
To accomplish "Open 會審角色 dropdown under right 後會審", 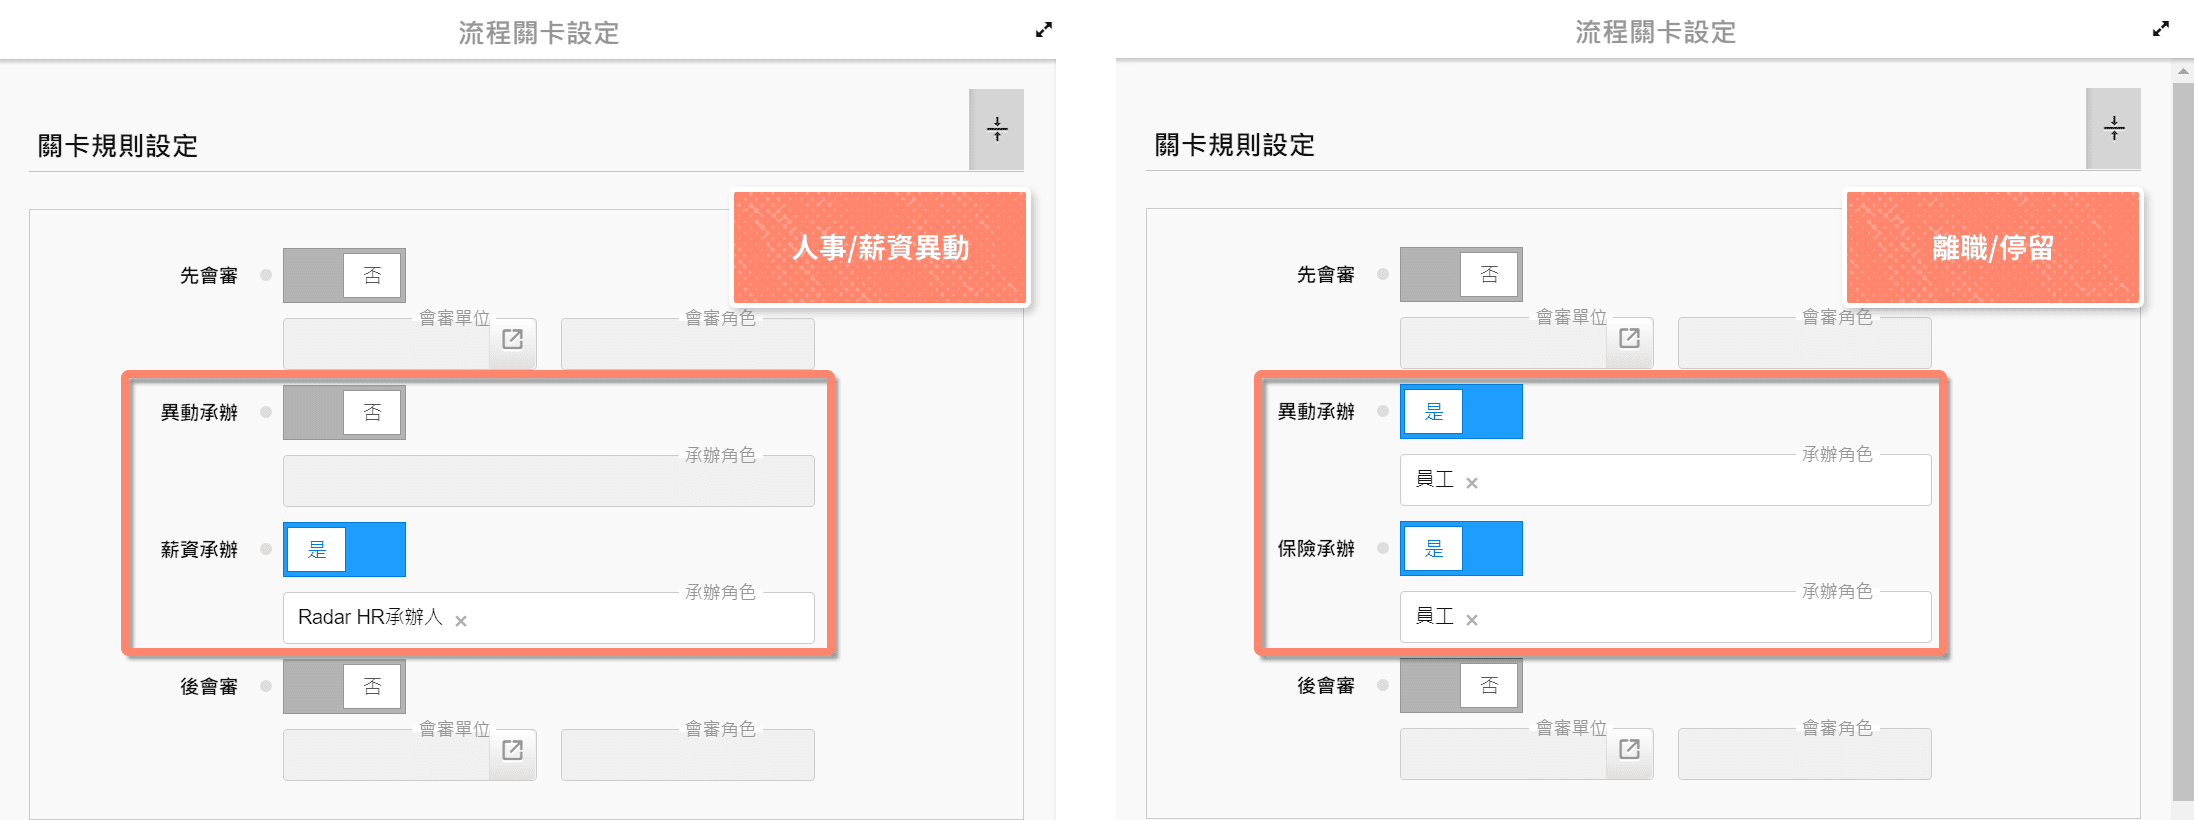I will click(1804, 754).
